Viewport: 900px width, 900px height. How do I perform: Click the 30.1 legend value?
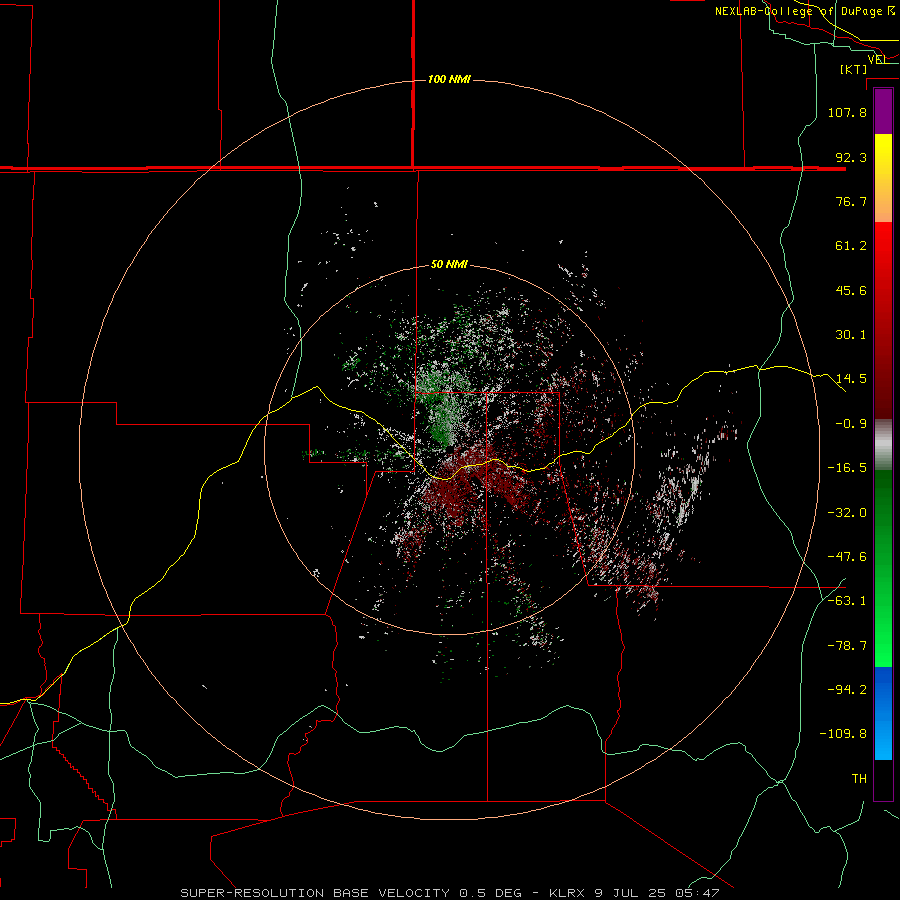(x=851, y=335)
